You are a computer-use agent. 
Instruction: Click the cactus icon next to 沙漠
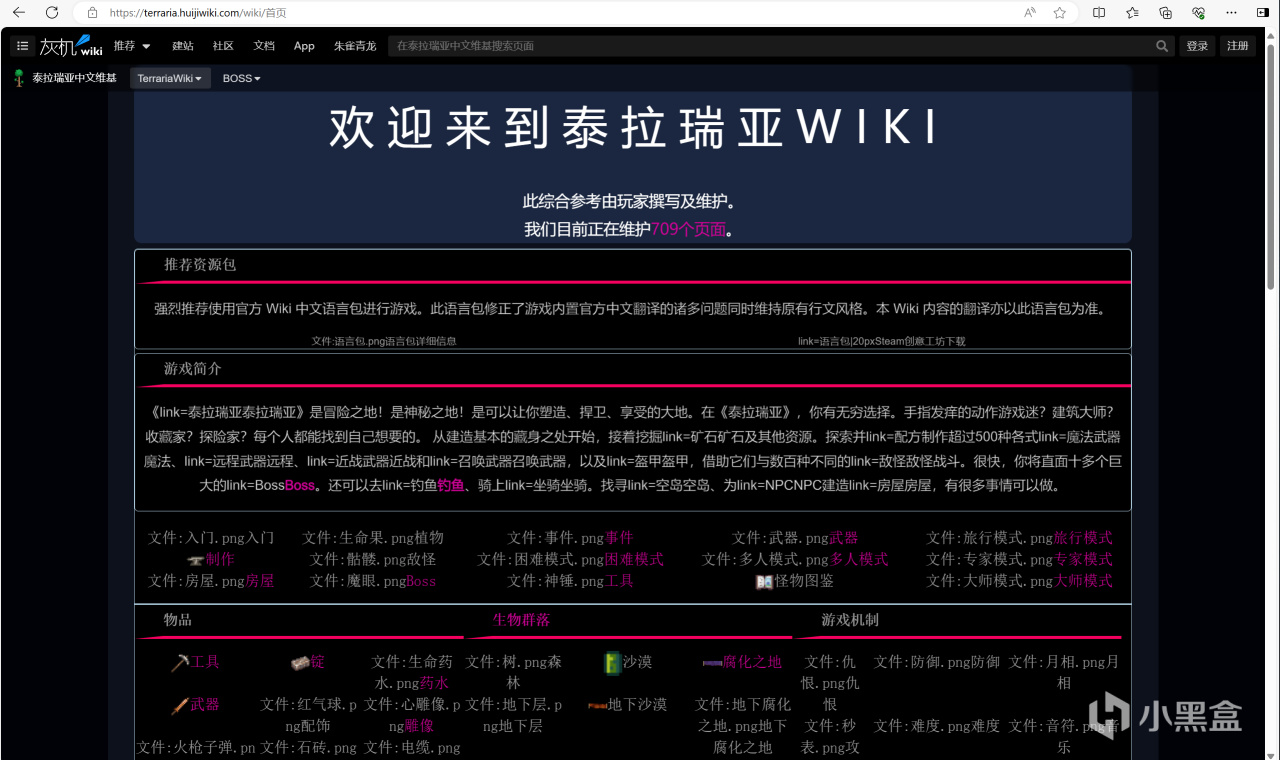613,662
